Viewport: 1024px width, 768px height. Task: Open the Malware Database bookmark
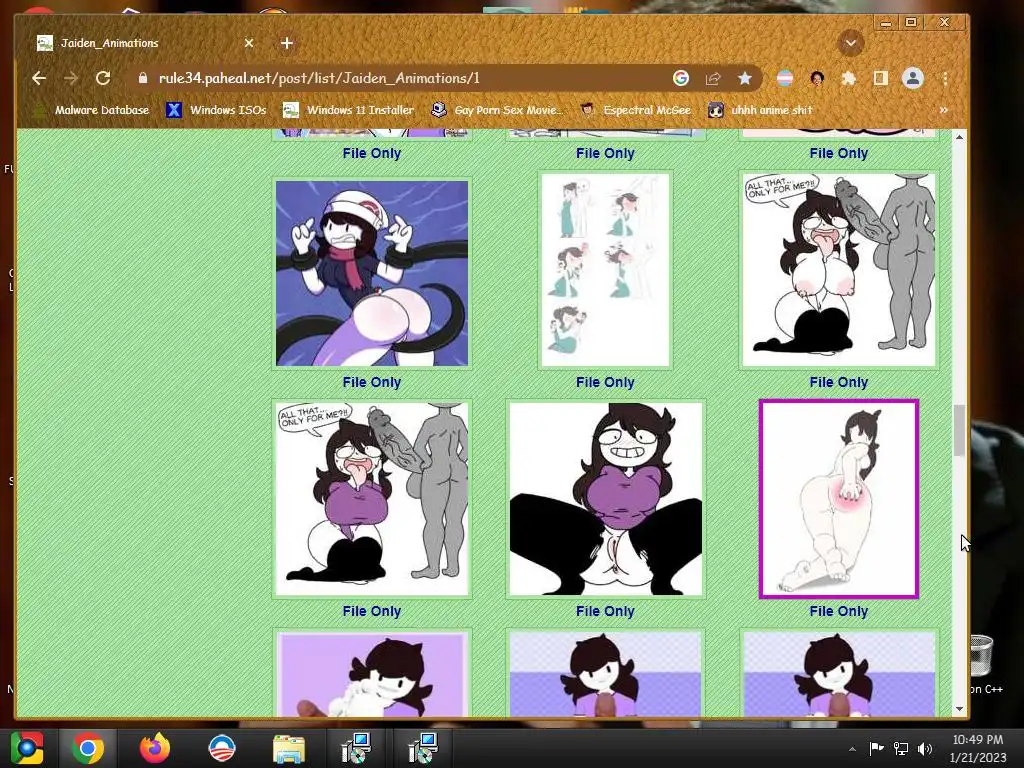[x=92, y=110]
